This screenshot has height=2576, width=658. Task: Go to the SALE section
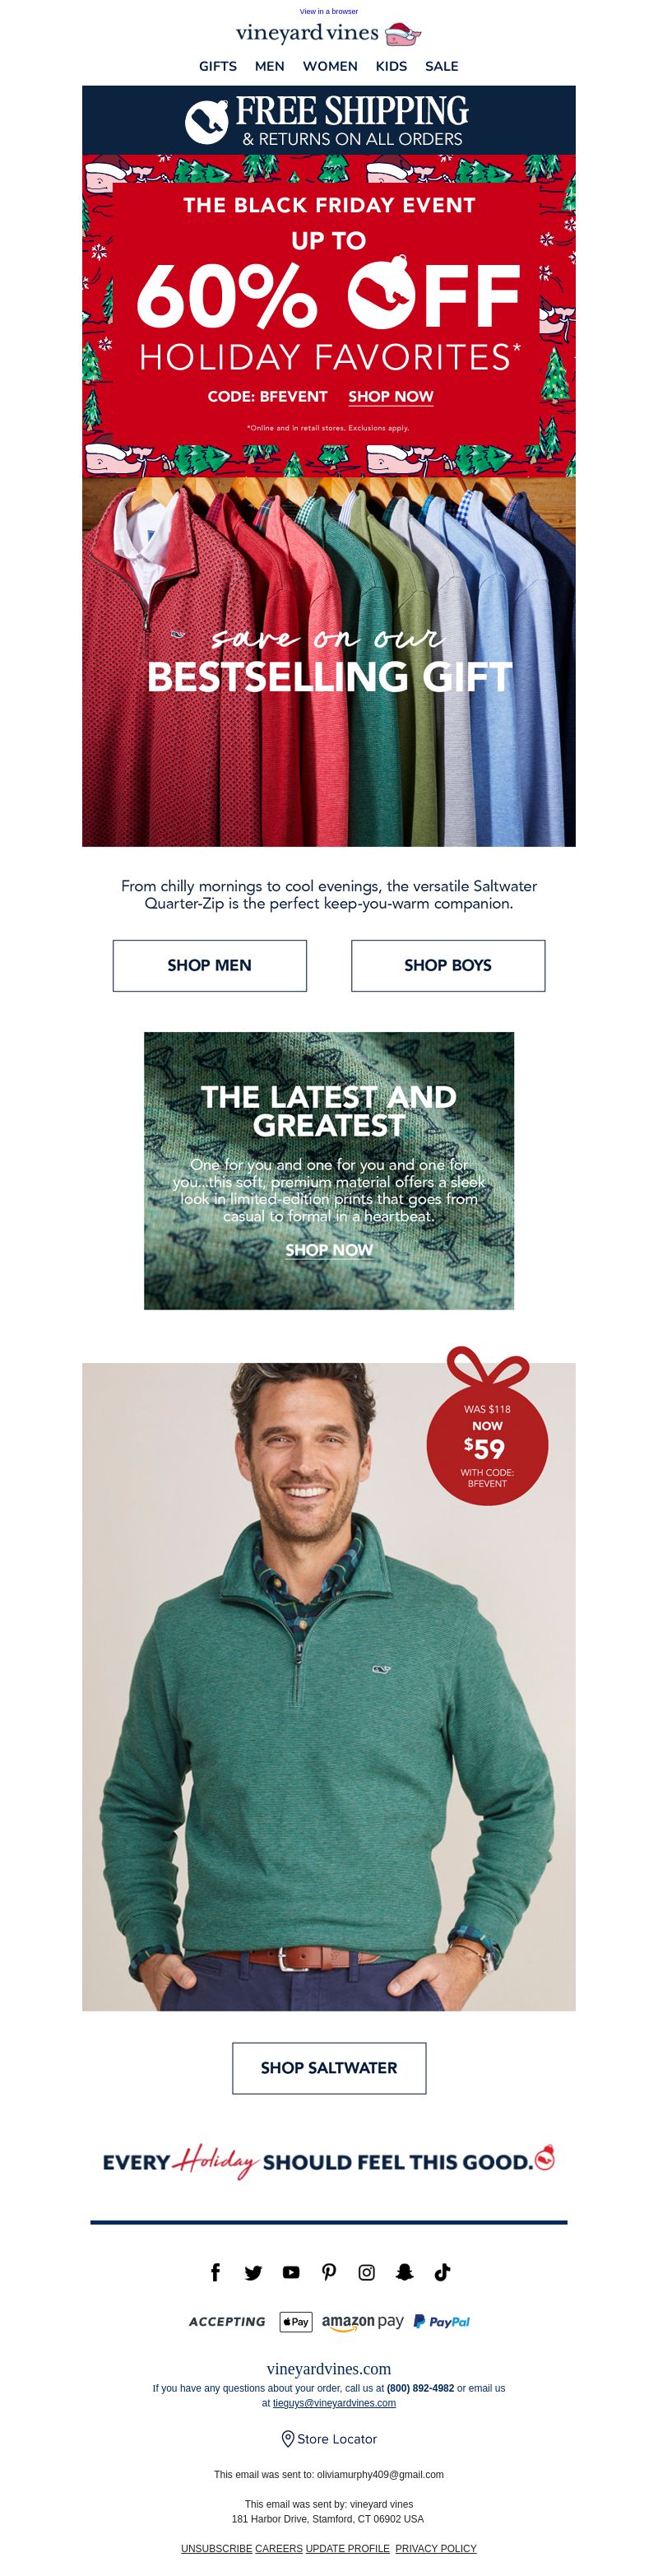point(442,66)
